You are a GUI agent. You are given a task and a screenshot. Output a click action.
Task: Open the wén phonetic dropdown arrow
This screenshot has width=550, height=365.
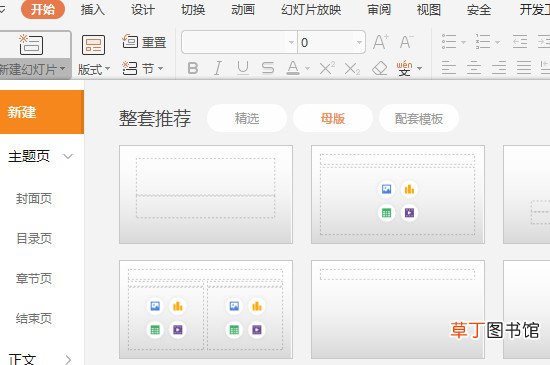(x=420, y=68)
